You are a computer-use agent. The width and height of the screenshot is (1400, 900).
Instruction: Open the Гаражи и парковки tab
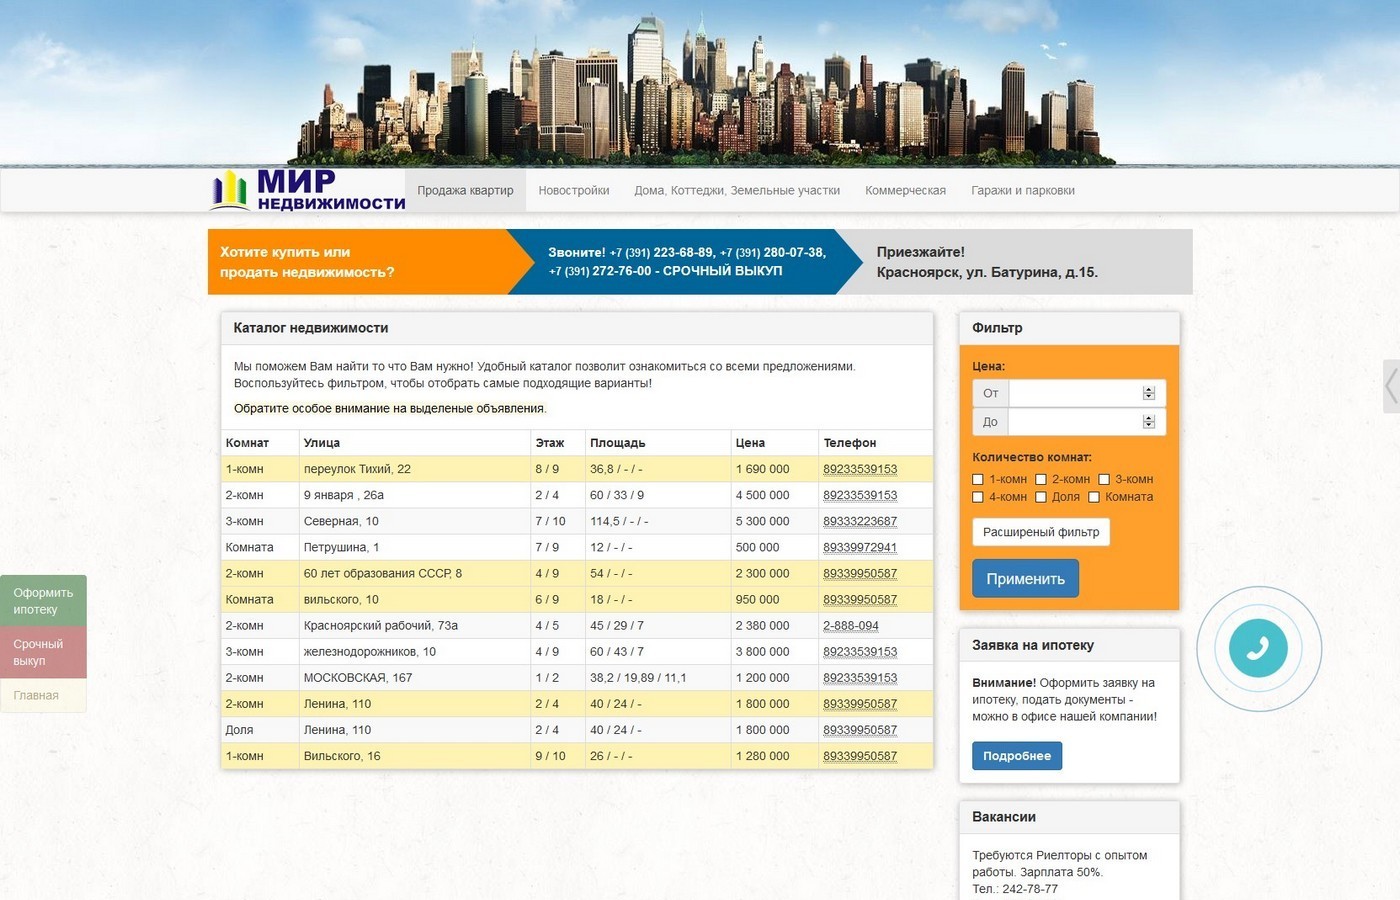pyautogui.click(x=1023, y=190)
